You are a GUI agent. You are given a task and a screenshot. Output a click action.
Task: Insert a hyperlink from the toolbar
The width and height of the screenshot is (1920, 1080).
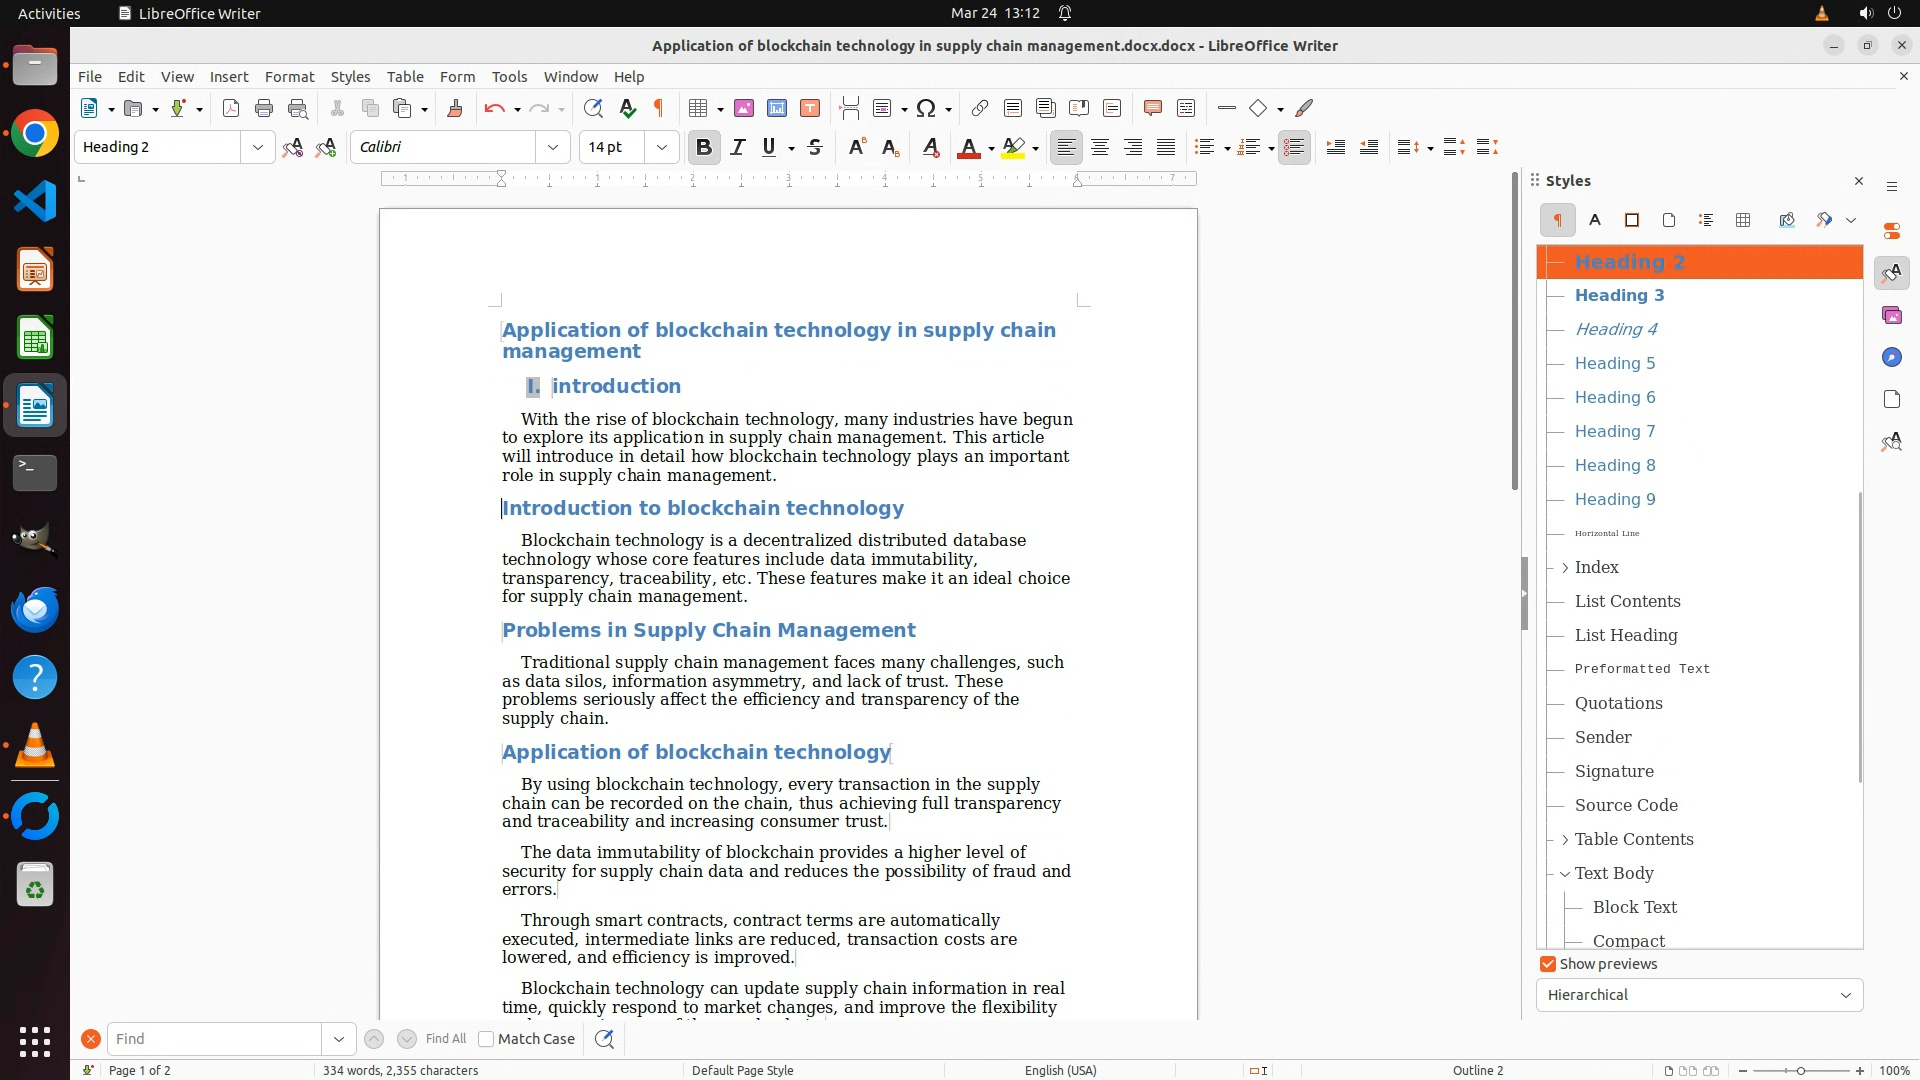click(x=980, y=108)
